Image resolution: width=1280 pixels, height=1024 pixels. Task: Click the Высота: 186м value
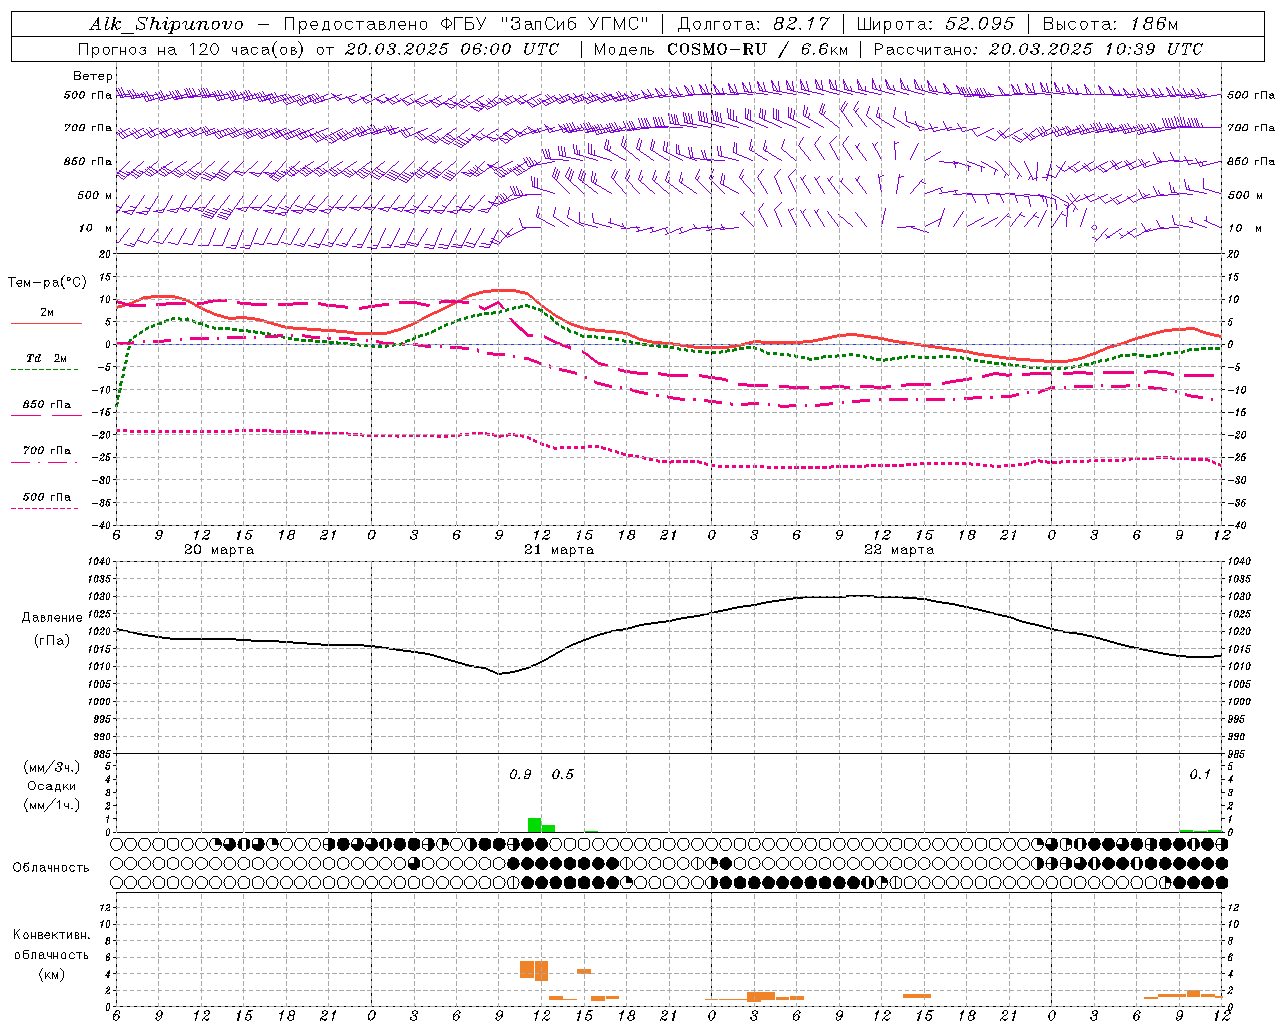(x=1110, y=24)
